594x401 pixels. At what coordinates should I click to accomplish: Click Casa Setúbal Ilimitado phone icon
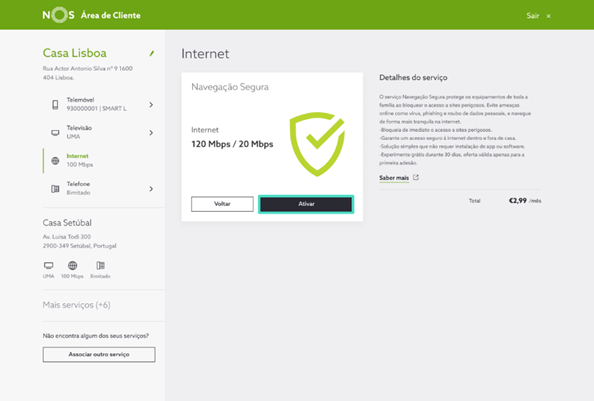coord(100,265)
